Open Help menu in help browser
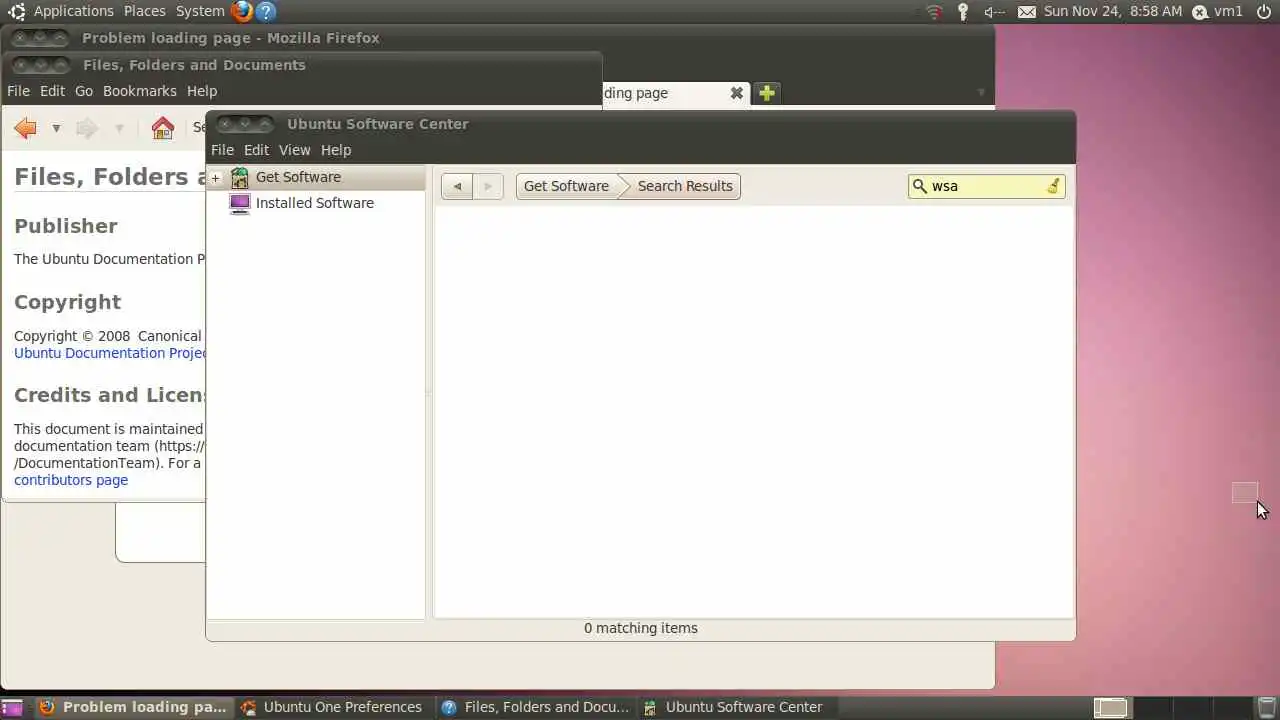 pyautogui.click(x=202, y=91)
